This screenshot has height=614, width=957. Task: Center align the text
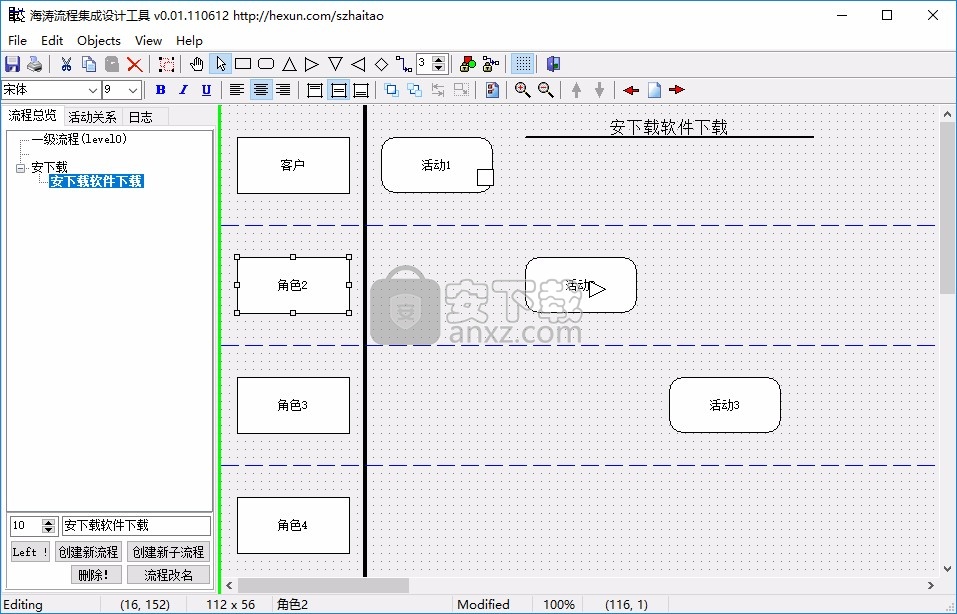261,90
